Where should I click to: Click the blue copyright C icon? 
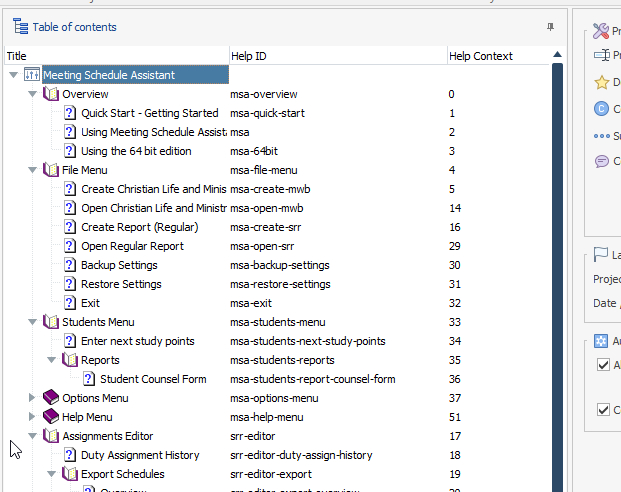point(601,109)
